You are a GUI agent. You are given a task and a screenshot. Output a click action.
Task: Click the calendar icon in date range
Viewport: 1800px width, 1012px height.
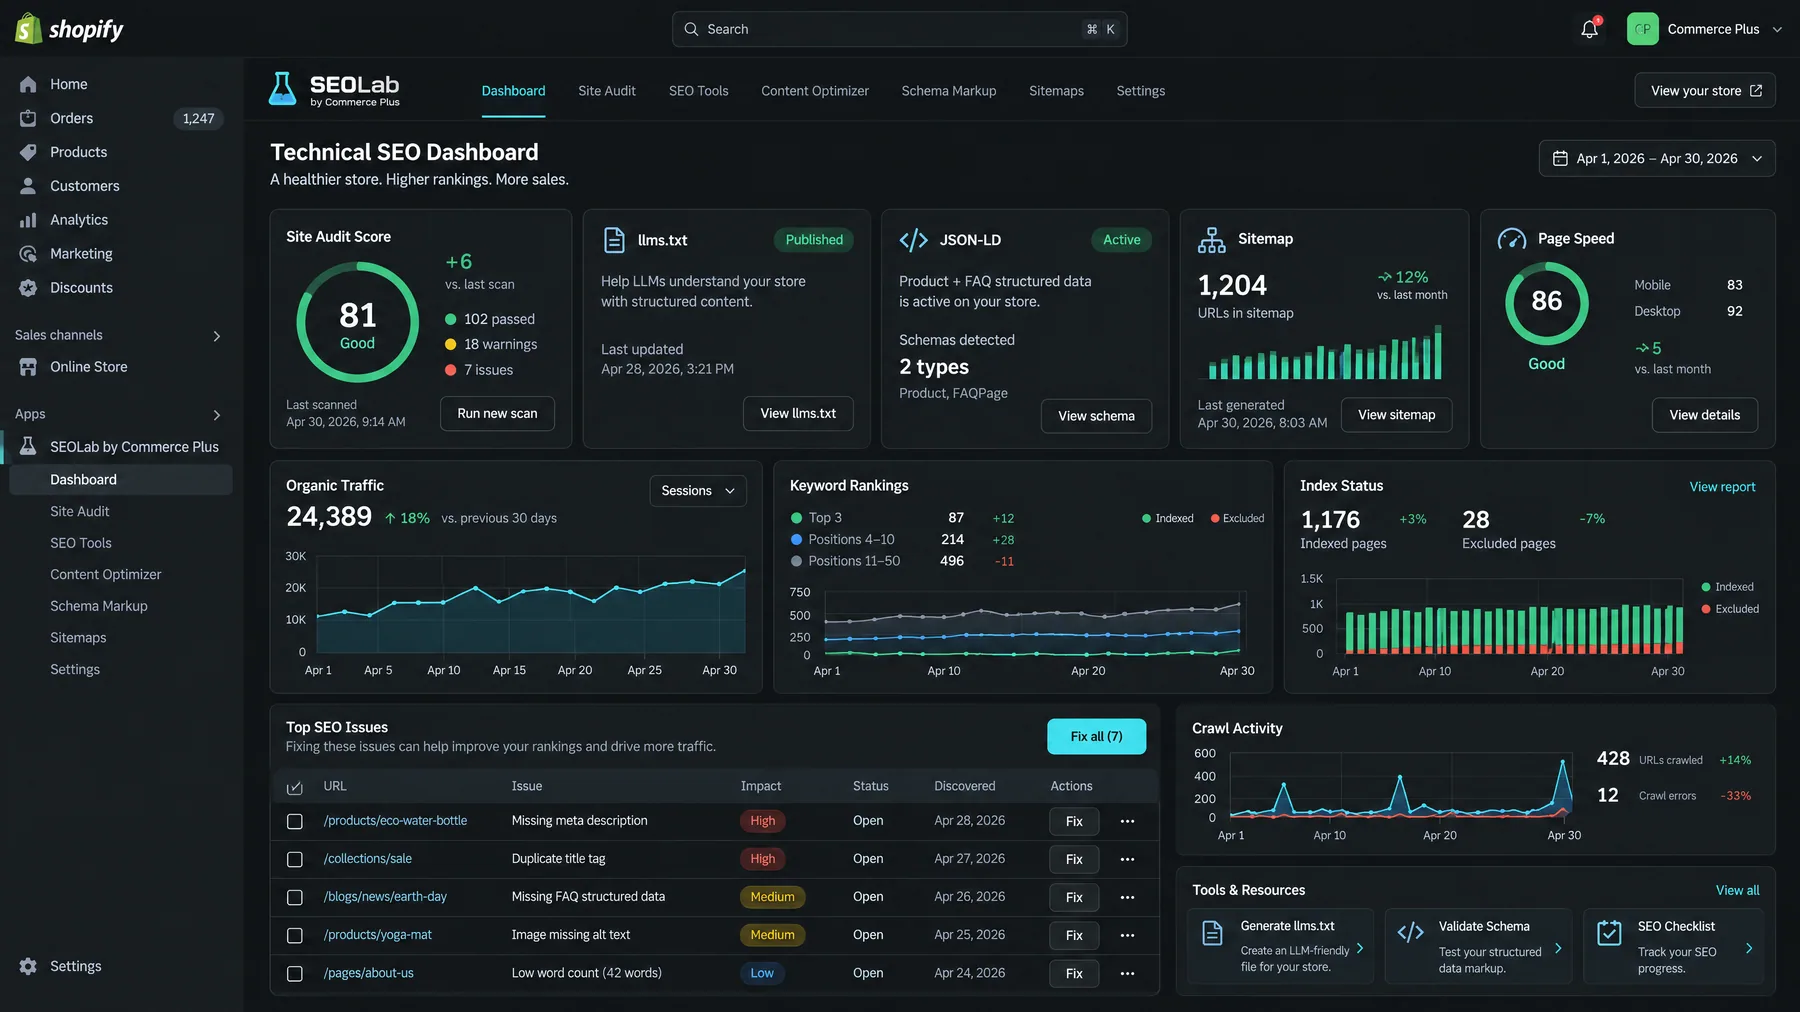(x=1560, y=158)
